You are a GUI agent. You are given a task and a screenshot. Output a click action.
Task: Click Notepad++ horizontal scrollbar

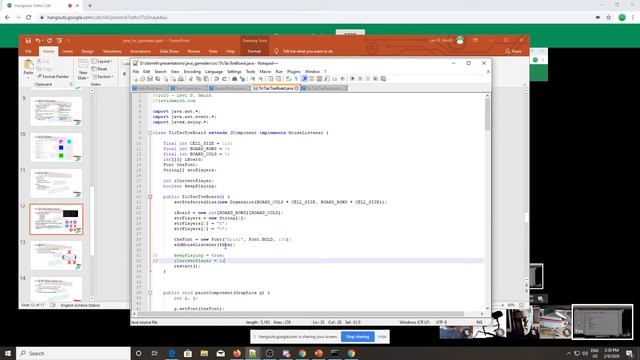coord(308,314)
